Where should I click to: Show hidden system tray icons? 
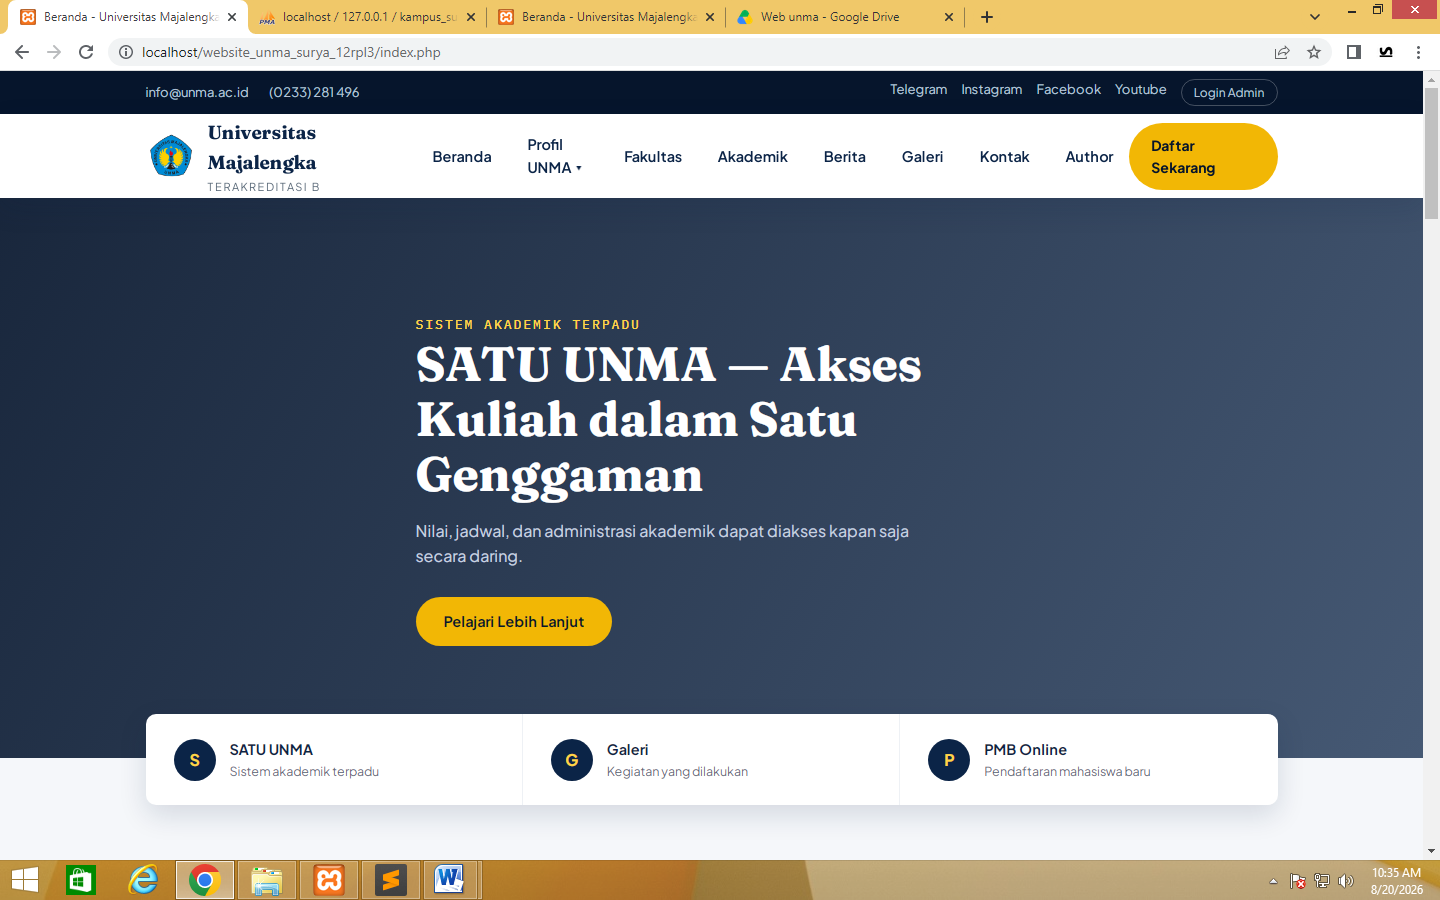pyautogui.click(x=1273, y=881)
